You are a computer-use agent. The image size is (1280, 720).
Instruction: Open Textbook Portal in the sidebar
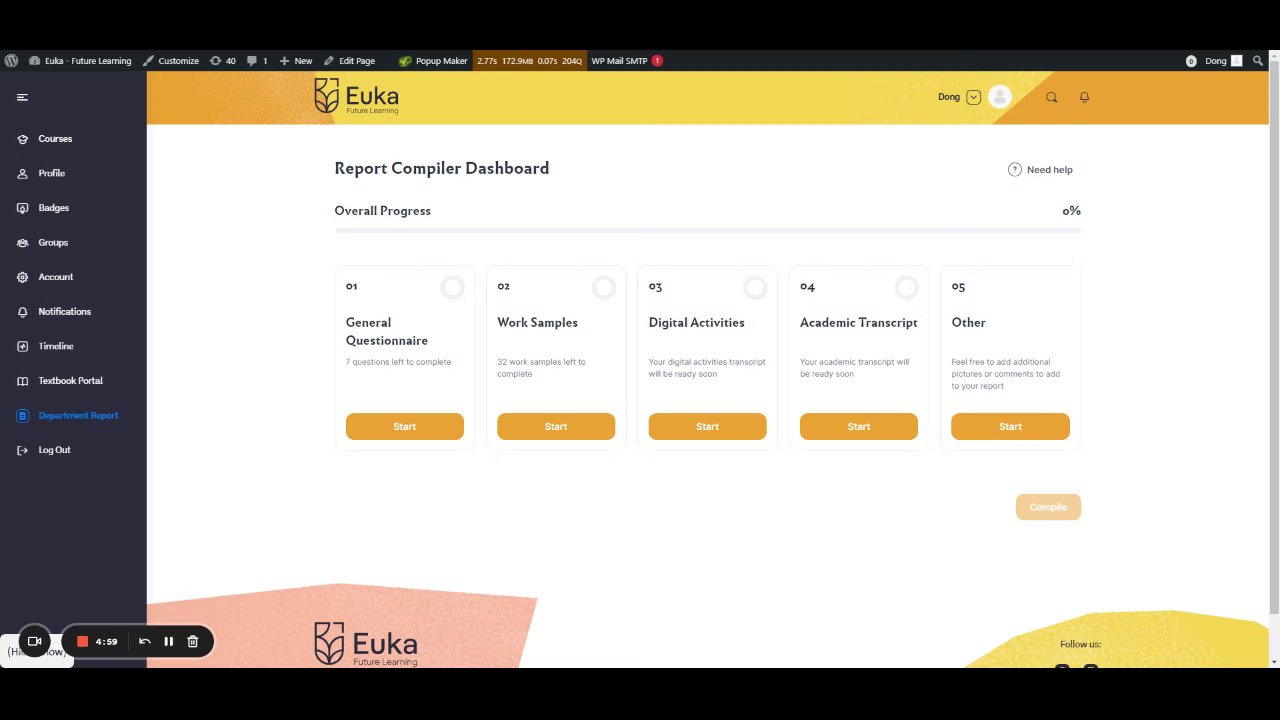[71, 381]
